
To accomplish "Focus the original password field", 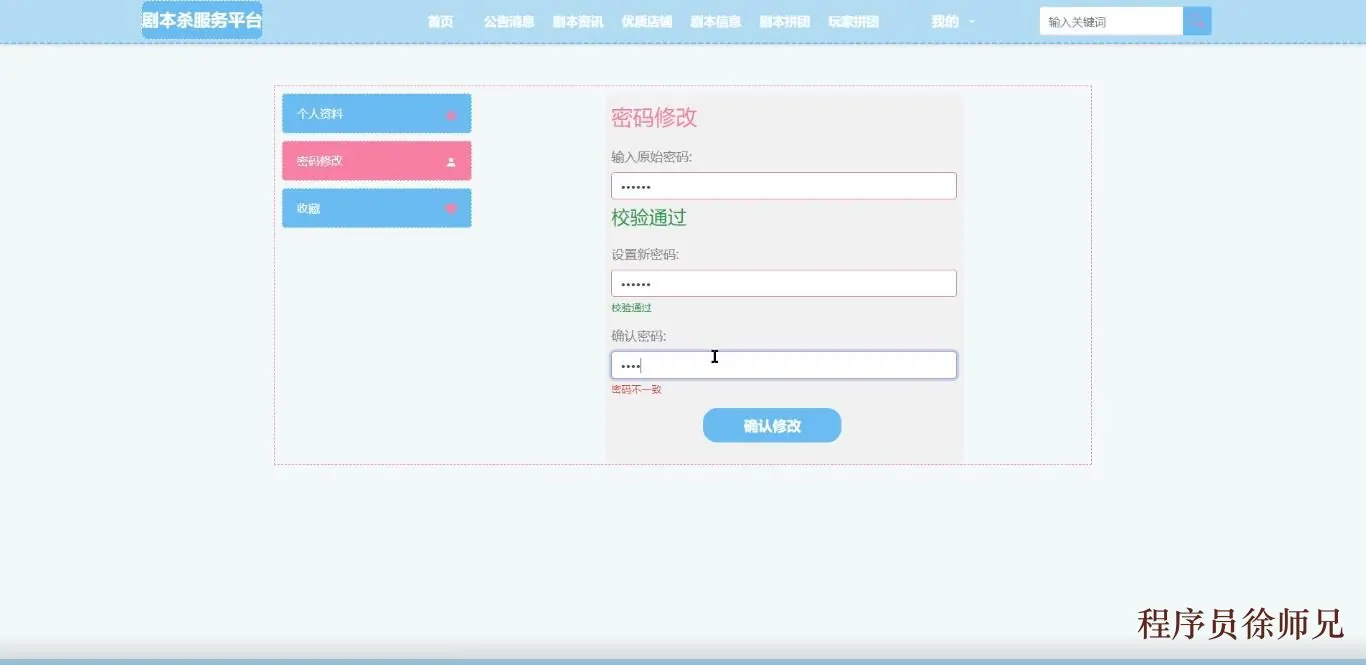I will click(784, 186).
